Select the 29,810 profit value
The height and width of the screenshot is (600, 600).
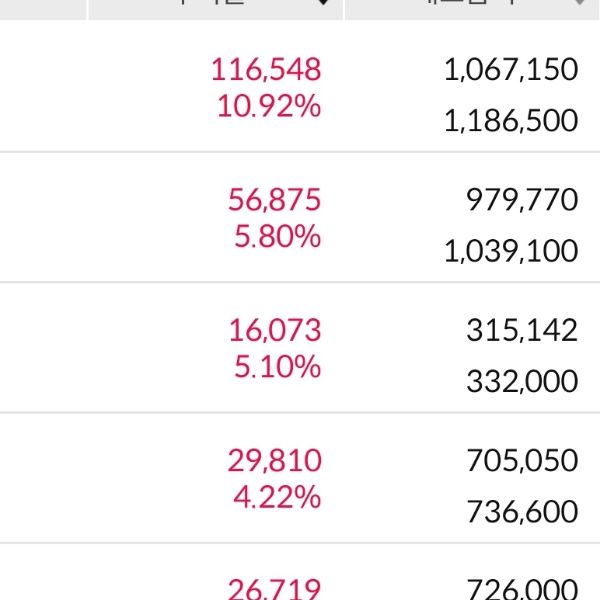275,460
